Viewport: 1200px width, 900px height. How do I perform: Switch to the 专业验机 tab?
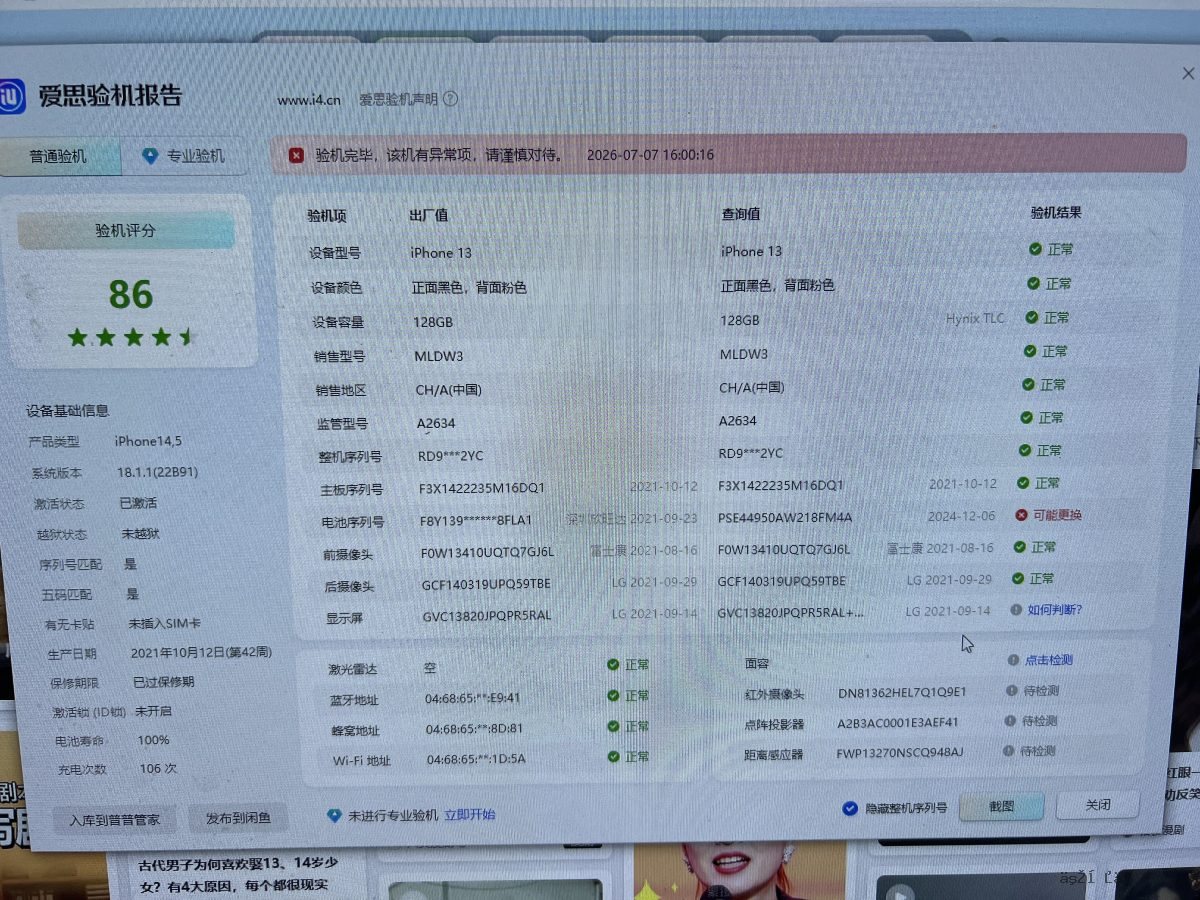(x=184, y=156)
